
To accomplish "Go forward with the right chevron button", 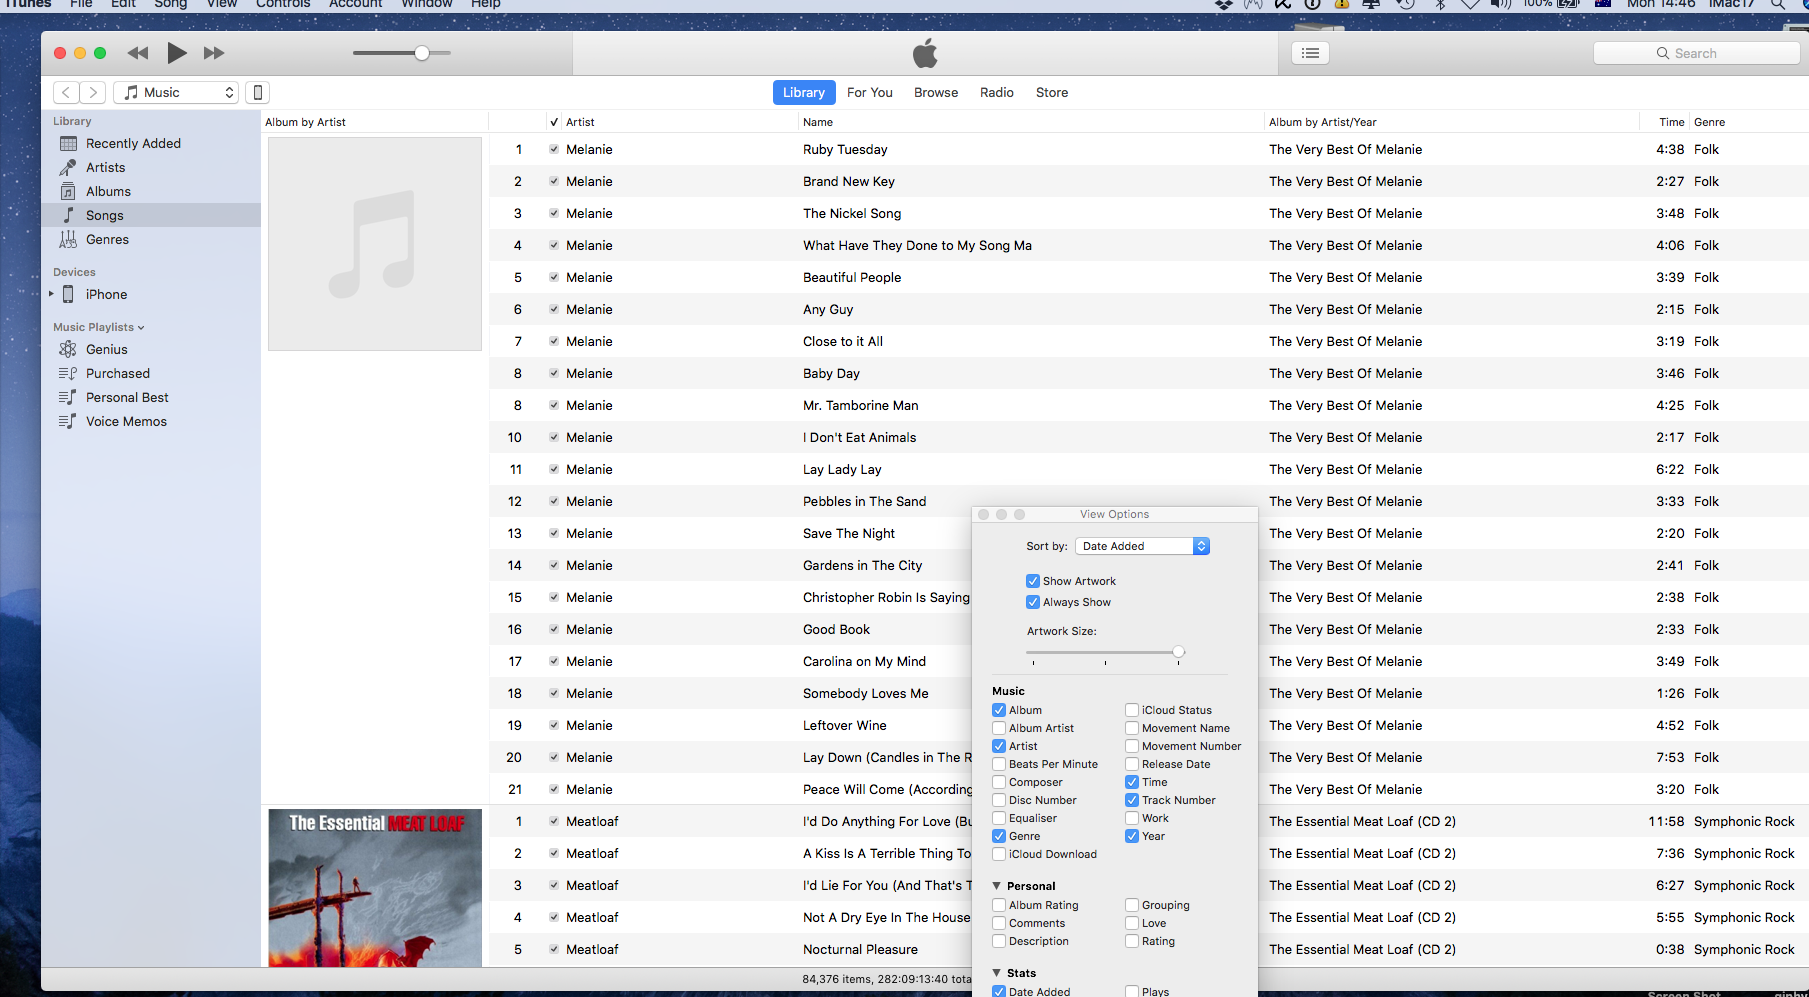I will click(x=93, y=92).
